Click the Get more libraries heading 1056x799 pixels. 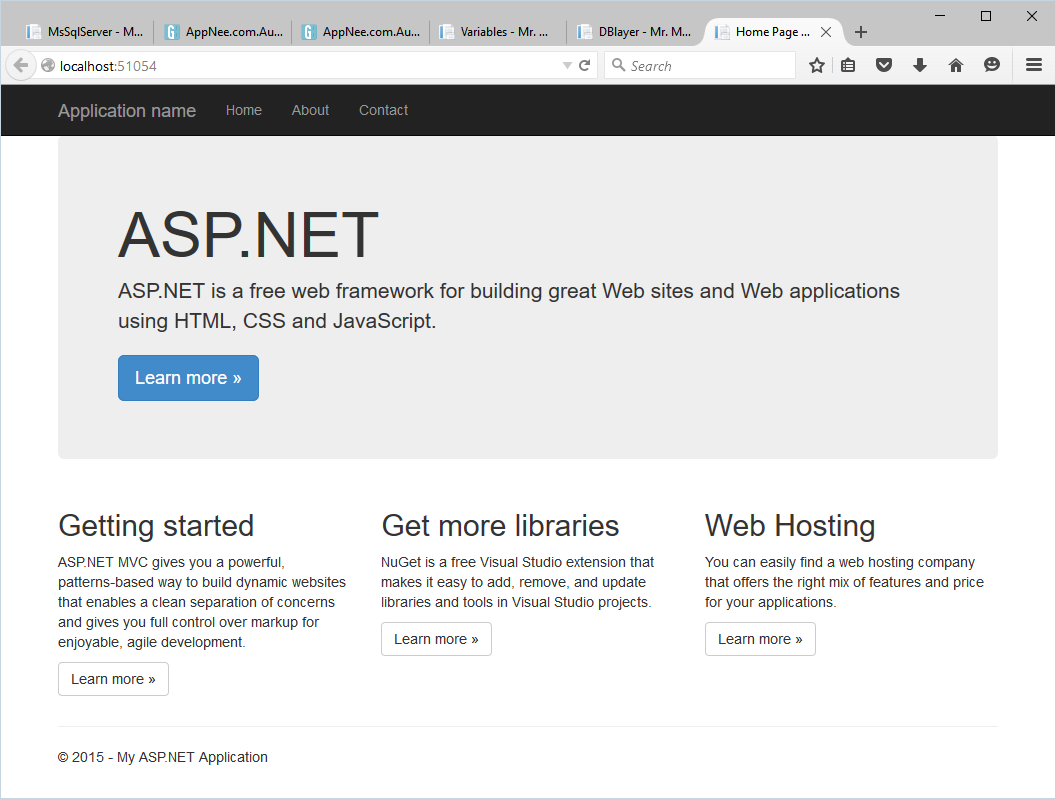pos(500,526)
